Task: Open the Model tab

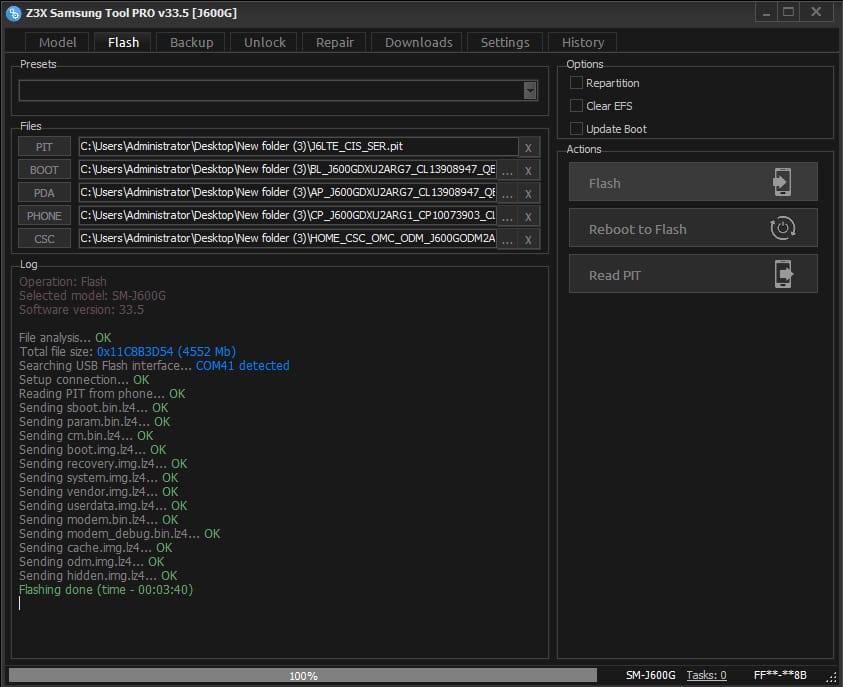Action: click(58, 42)
